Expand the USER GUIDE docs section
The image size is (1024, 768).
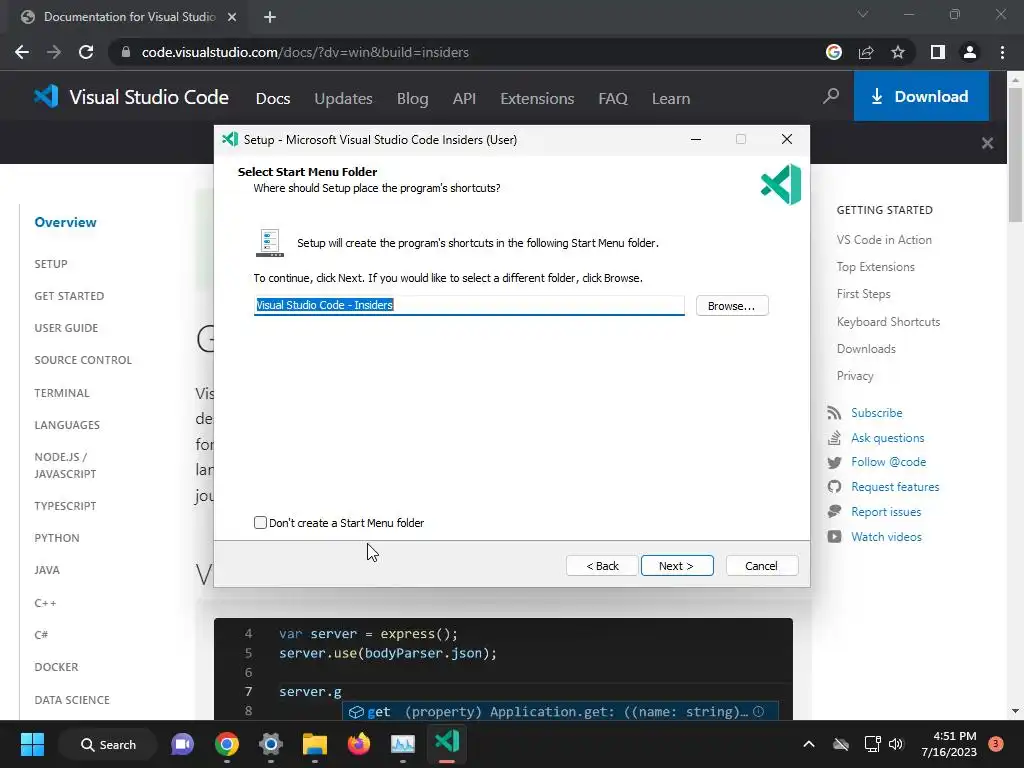click(66, 328)
